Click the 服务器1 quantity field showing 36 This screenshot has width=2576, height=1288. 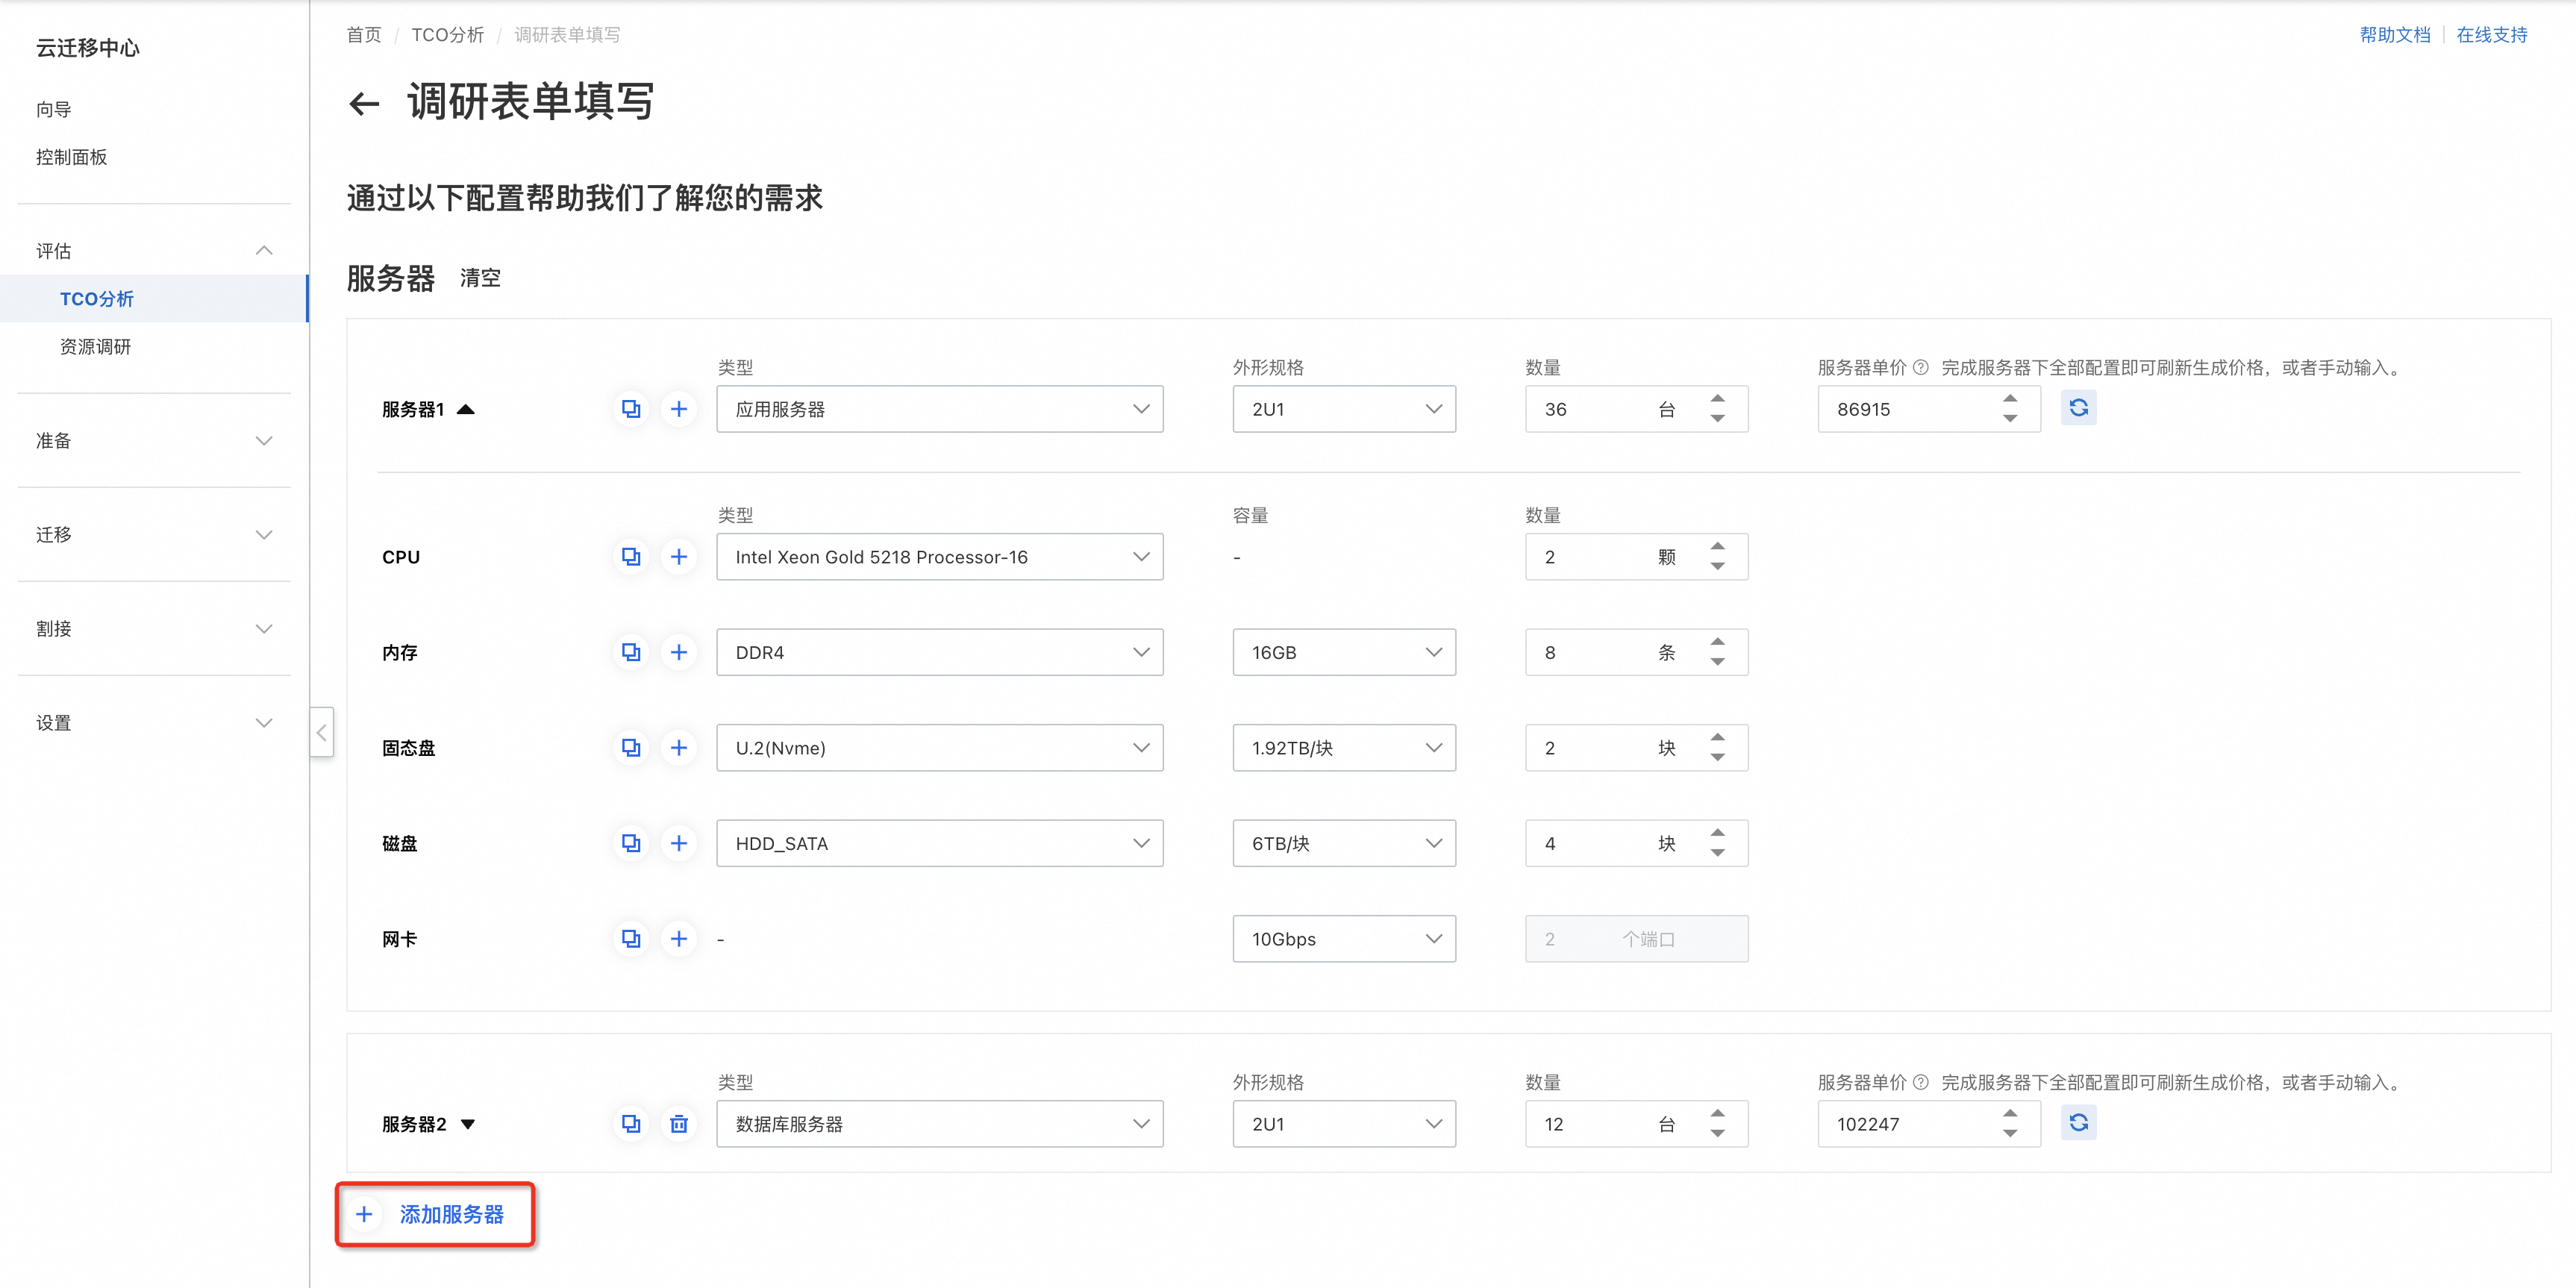(1636, 409)
